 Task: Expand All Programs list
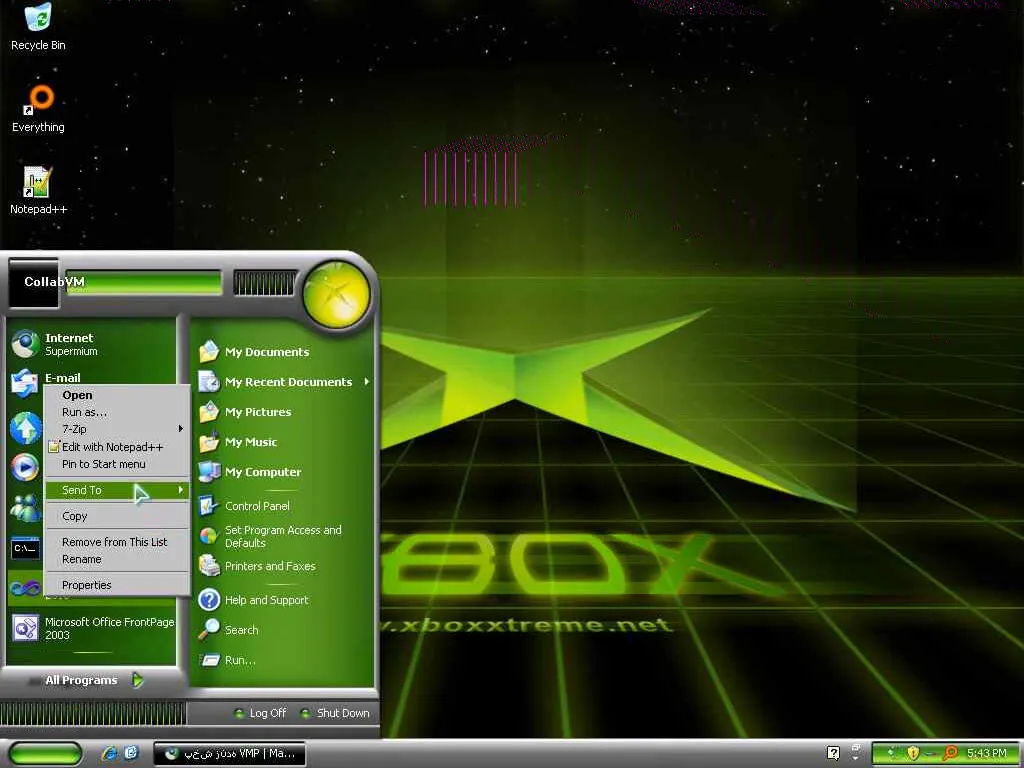pos(93,680)
